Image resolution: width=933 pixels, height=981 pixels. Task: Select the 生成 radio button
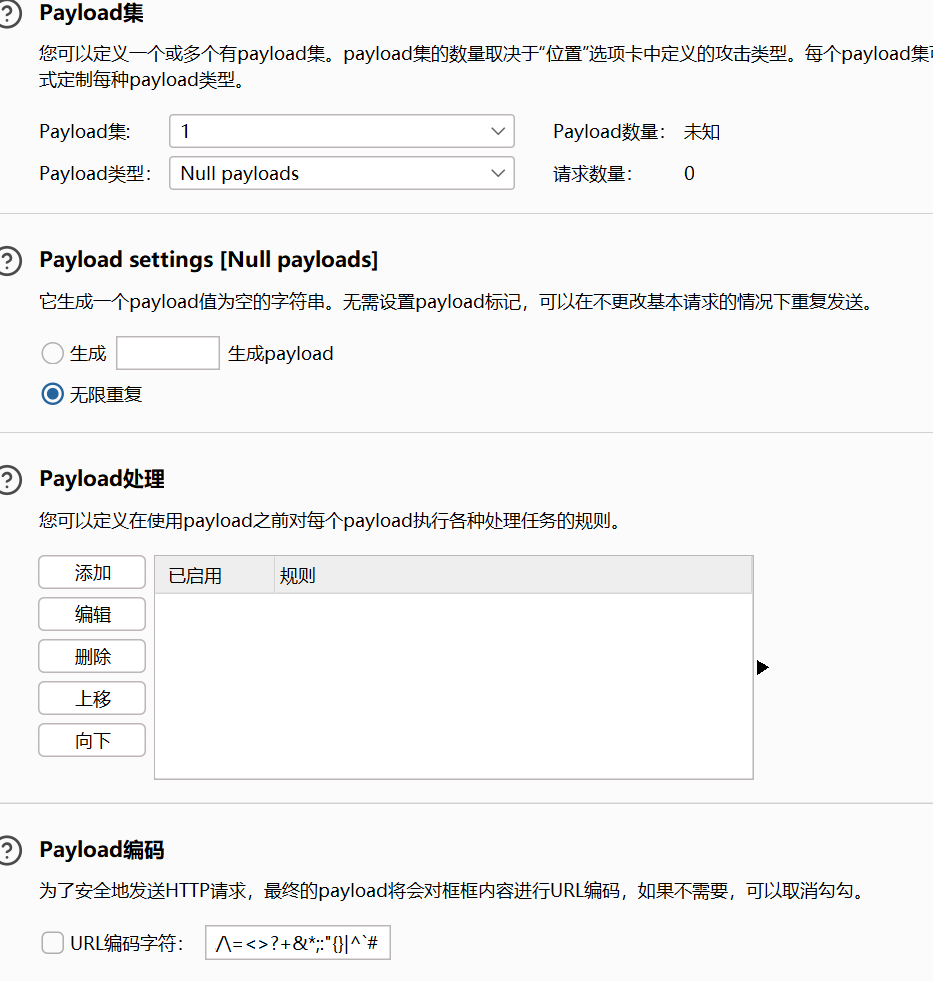[53, 353]
